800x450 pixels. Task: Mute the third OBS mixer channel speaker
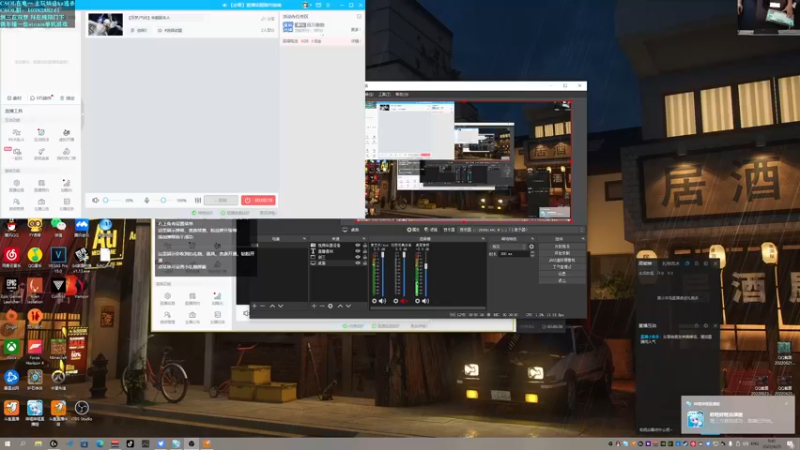click(425, 301)
